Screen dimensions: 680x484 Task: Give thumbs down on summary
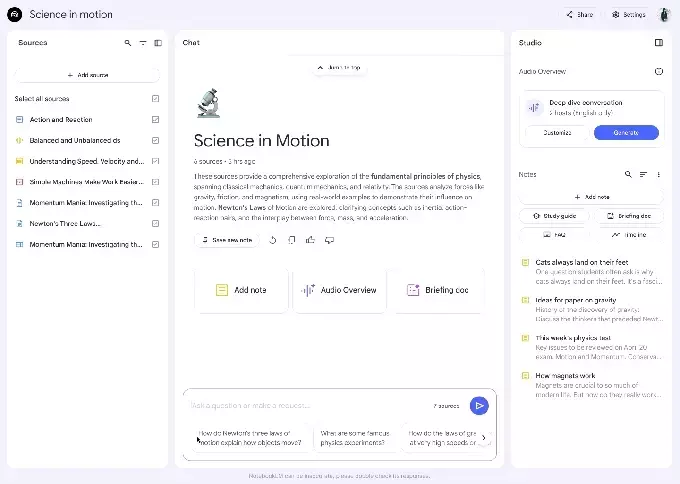pyautogui.click(x=329, y=240)
